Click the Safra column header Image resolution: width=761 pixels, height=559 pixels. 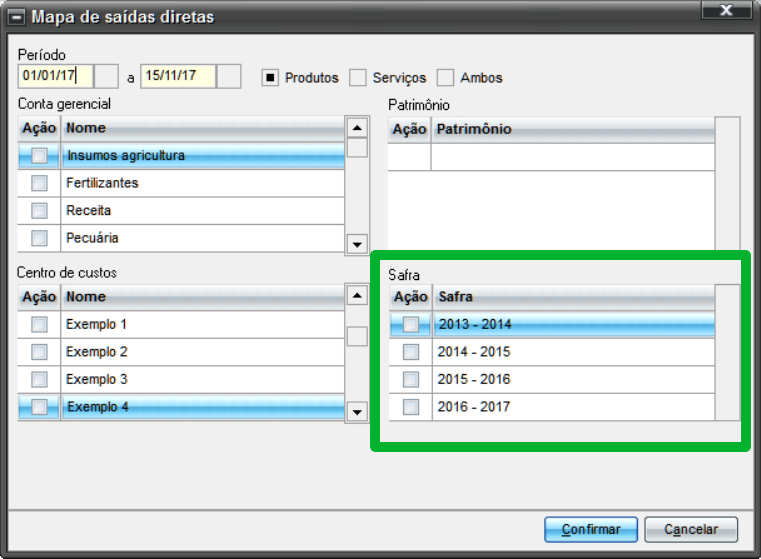(574, 297)
